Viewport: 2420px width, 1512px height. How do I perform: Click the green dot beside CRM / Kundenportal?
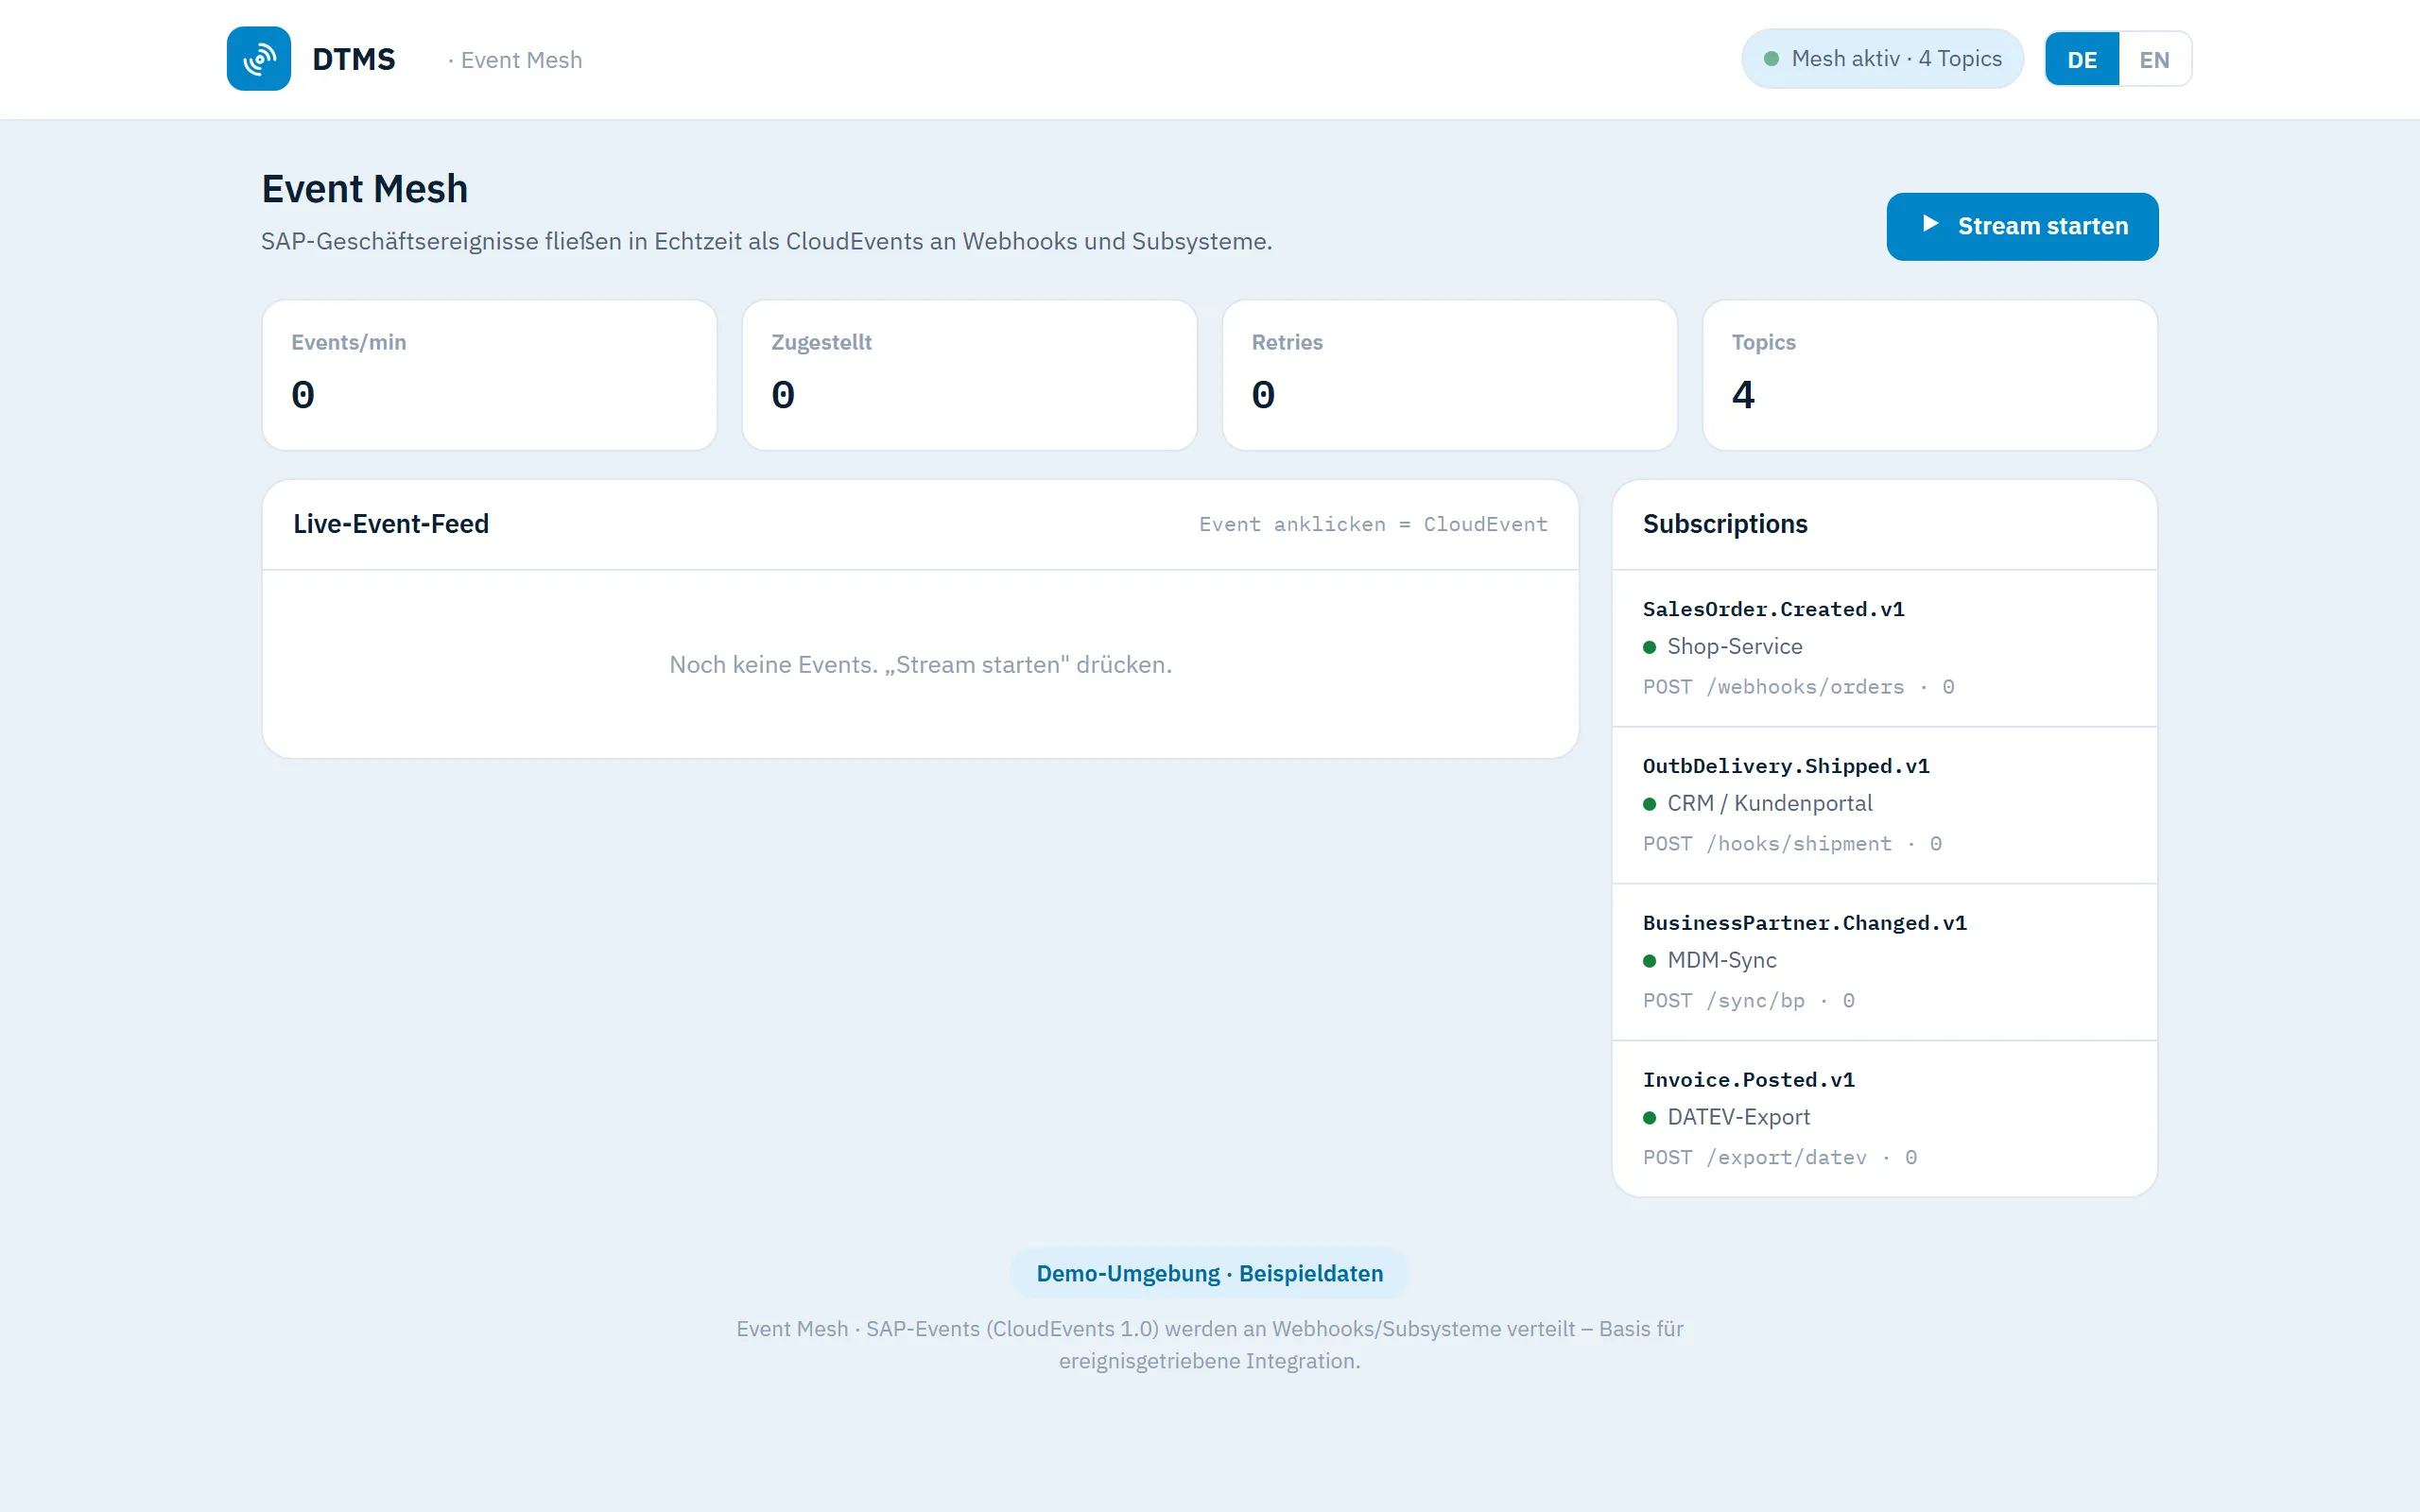(1649, 804)
